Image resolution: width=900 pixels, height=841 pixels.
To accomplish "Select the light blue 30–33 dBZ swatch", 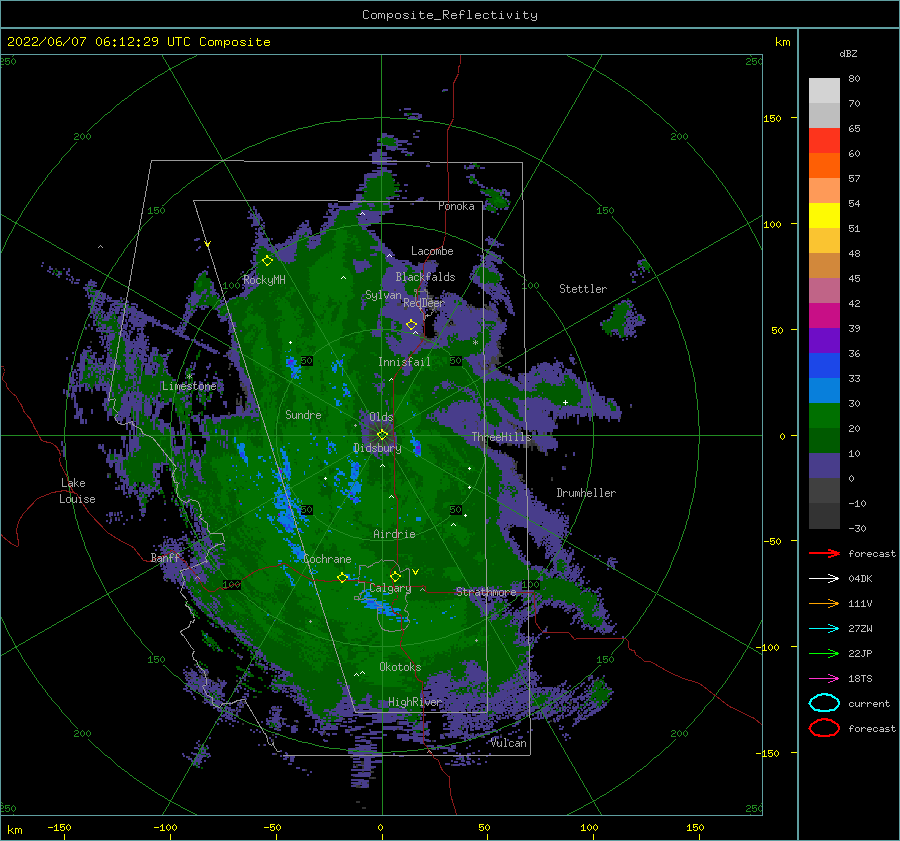I will [824, 390].
